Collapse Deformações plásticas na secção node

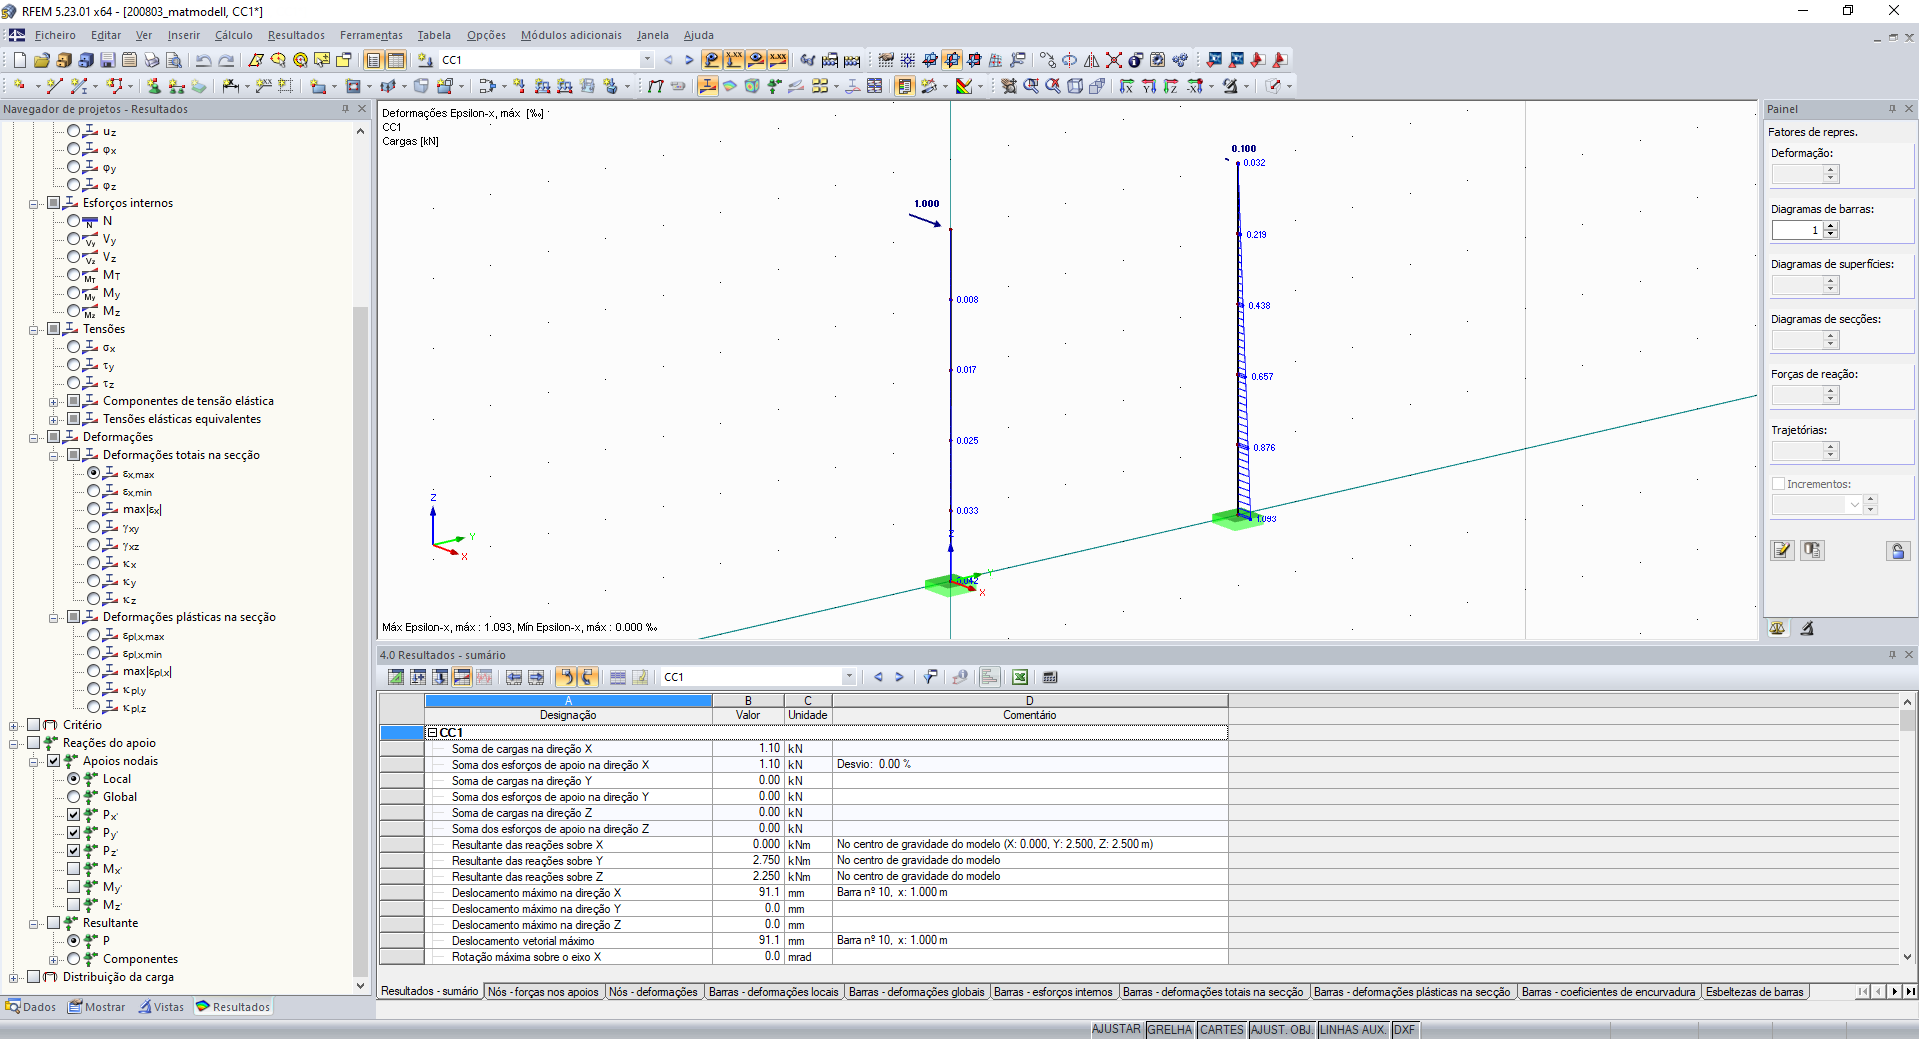[x=54, y=617]
